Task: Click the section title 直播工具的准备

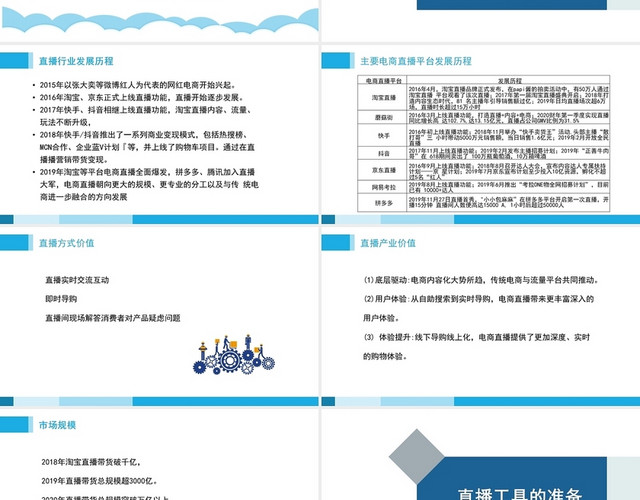Action: click(x=519, y=494)
